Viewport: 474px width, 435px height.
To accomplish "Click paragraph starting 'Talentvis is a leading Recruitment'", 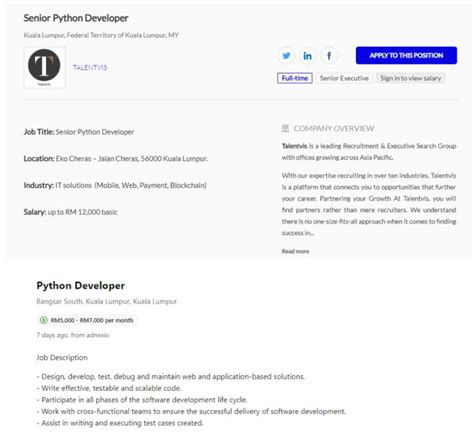I will coord(369,152).
